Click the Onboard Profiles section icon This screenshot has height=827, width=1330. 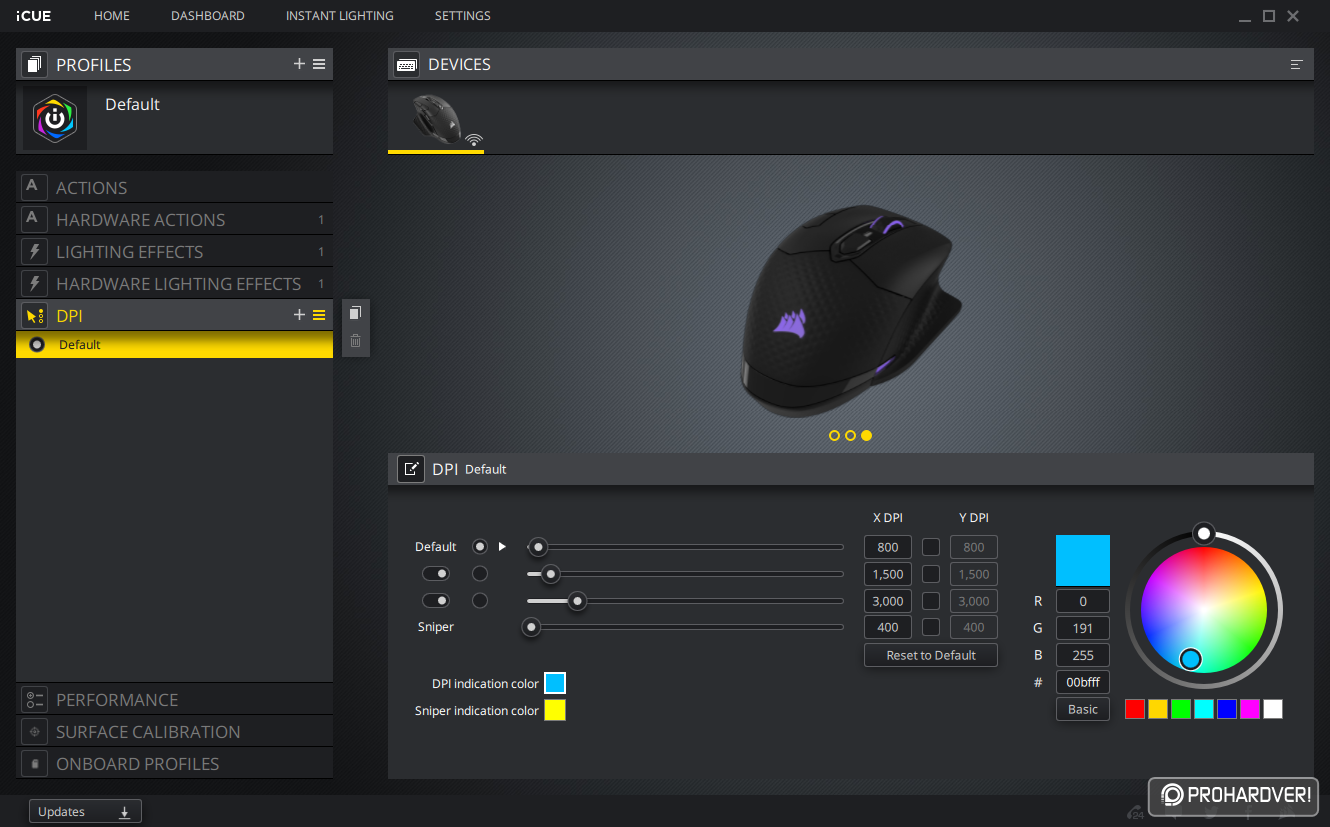34,763
